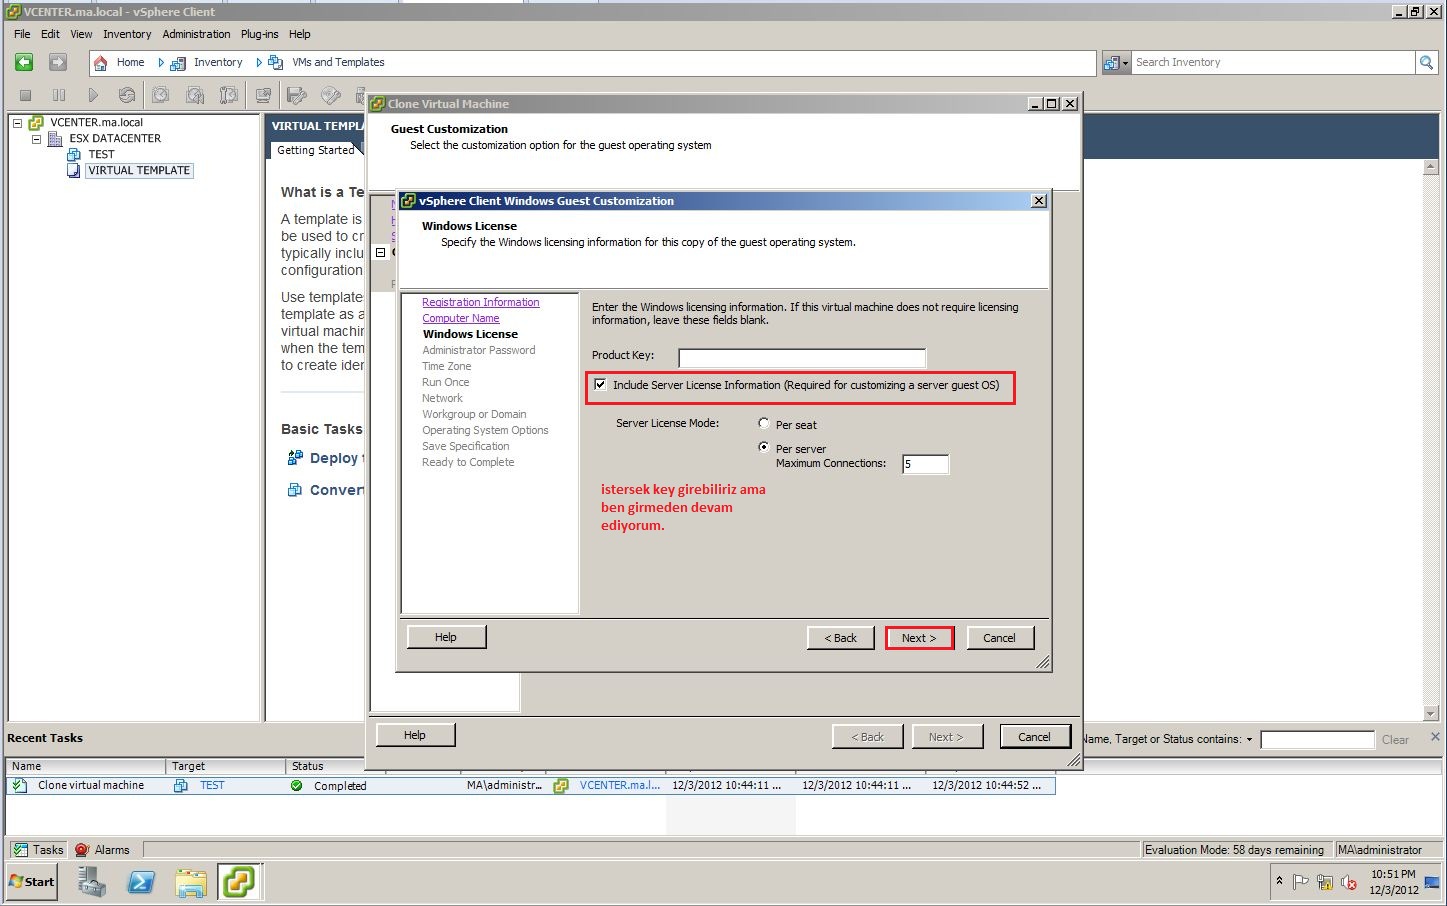Collapse the VCENTER.ma.local tree node

coord(17,123)
